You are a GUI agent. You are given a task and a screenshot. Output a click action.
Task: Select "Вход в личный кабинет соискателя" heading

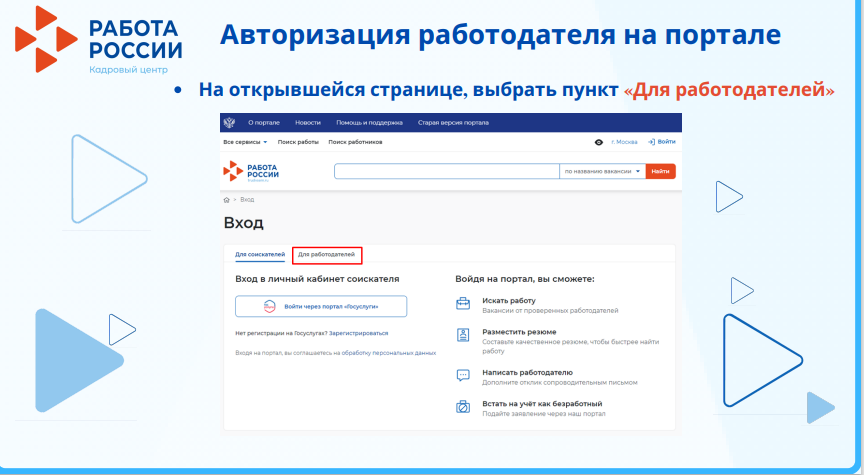point(317,279)
